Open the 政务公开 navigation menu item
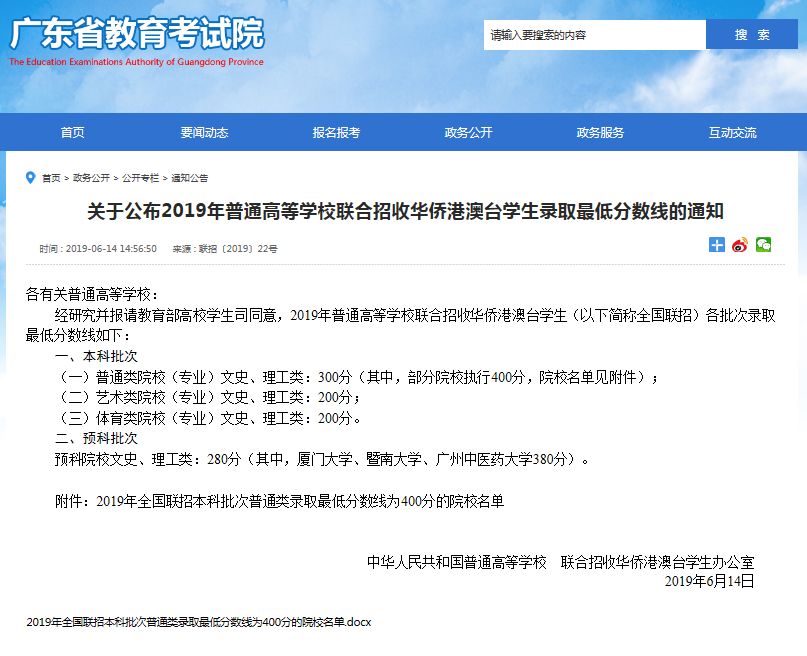This screenshot has width=807, height=656. pos(468,132)
